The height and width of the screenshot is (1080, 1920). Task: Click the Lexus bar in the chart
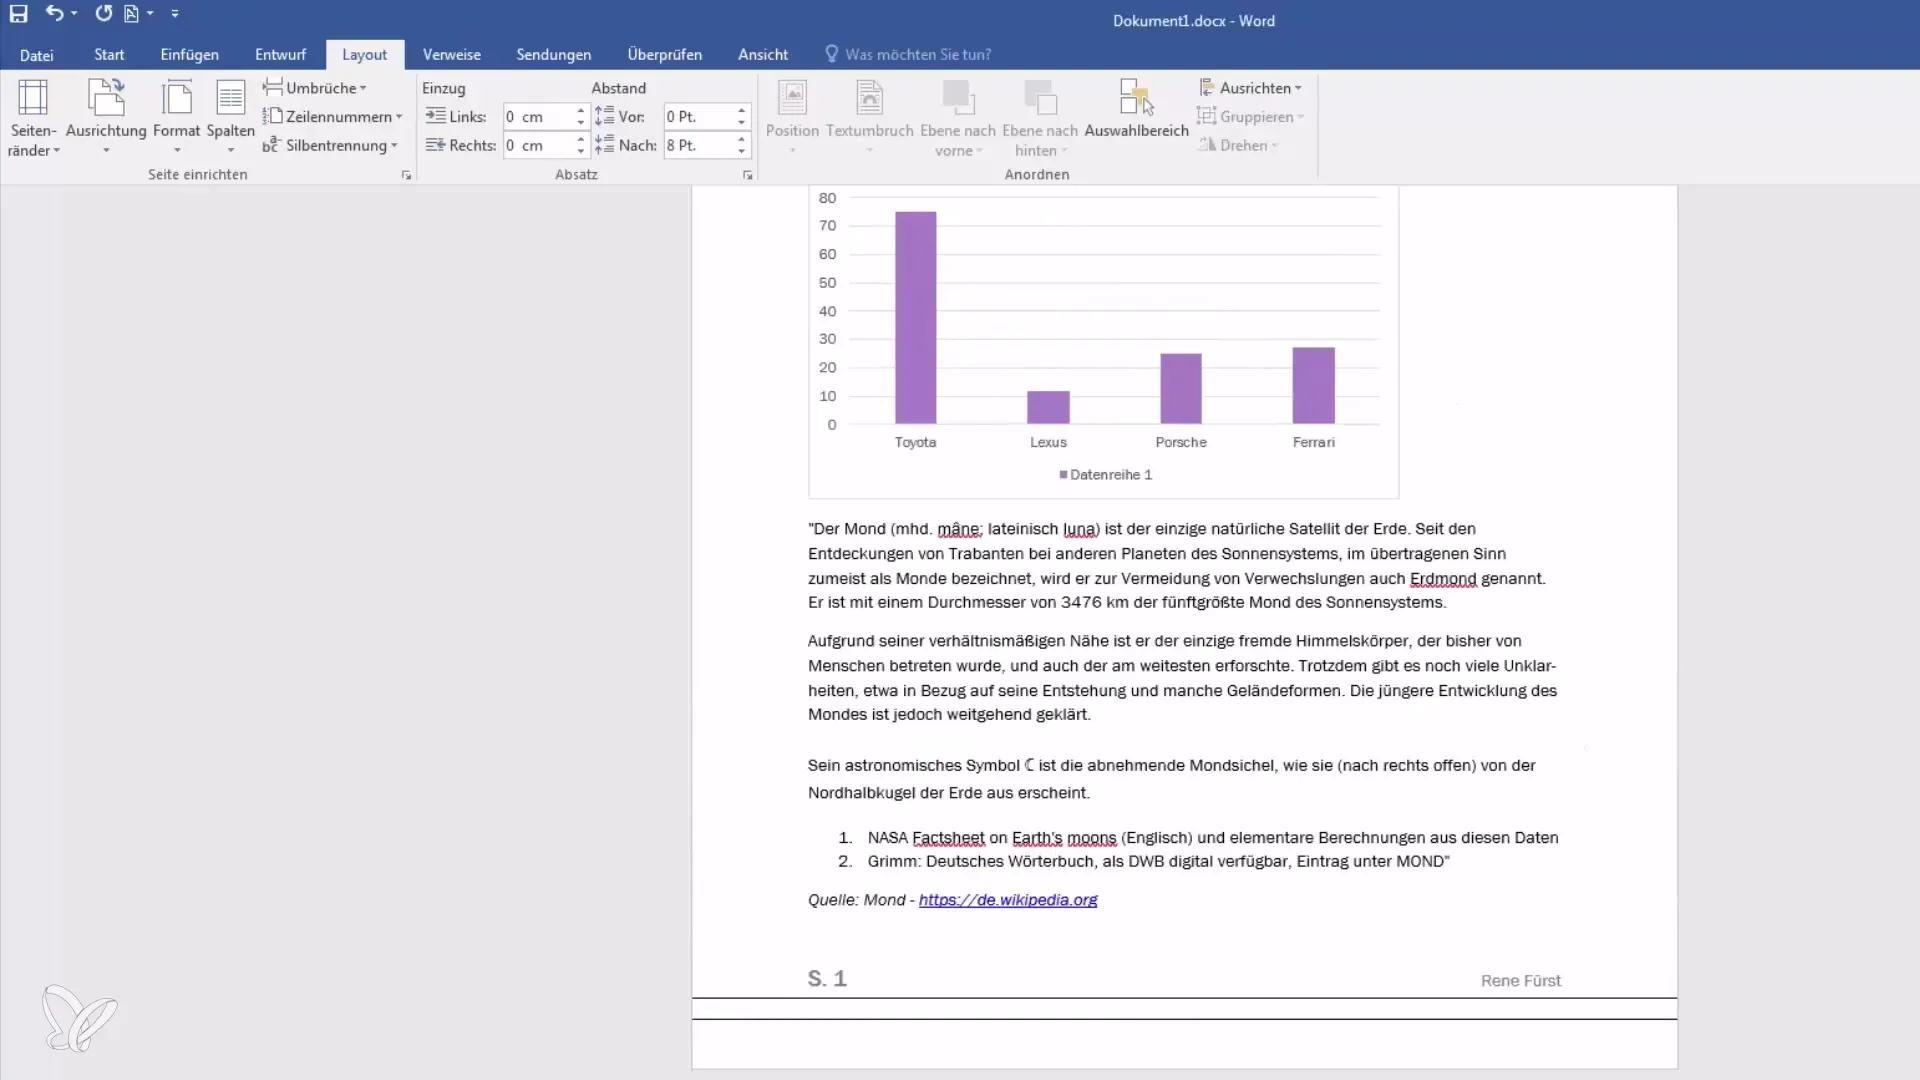tap(1048, 407)
